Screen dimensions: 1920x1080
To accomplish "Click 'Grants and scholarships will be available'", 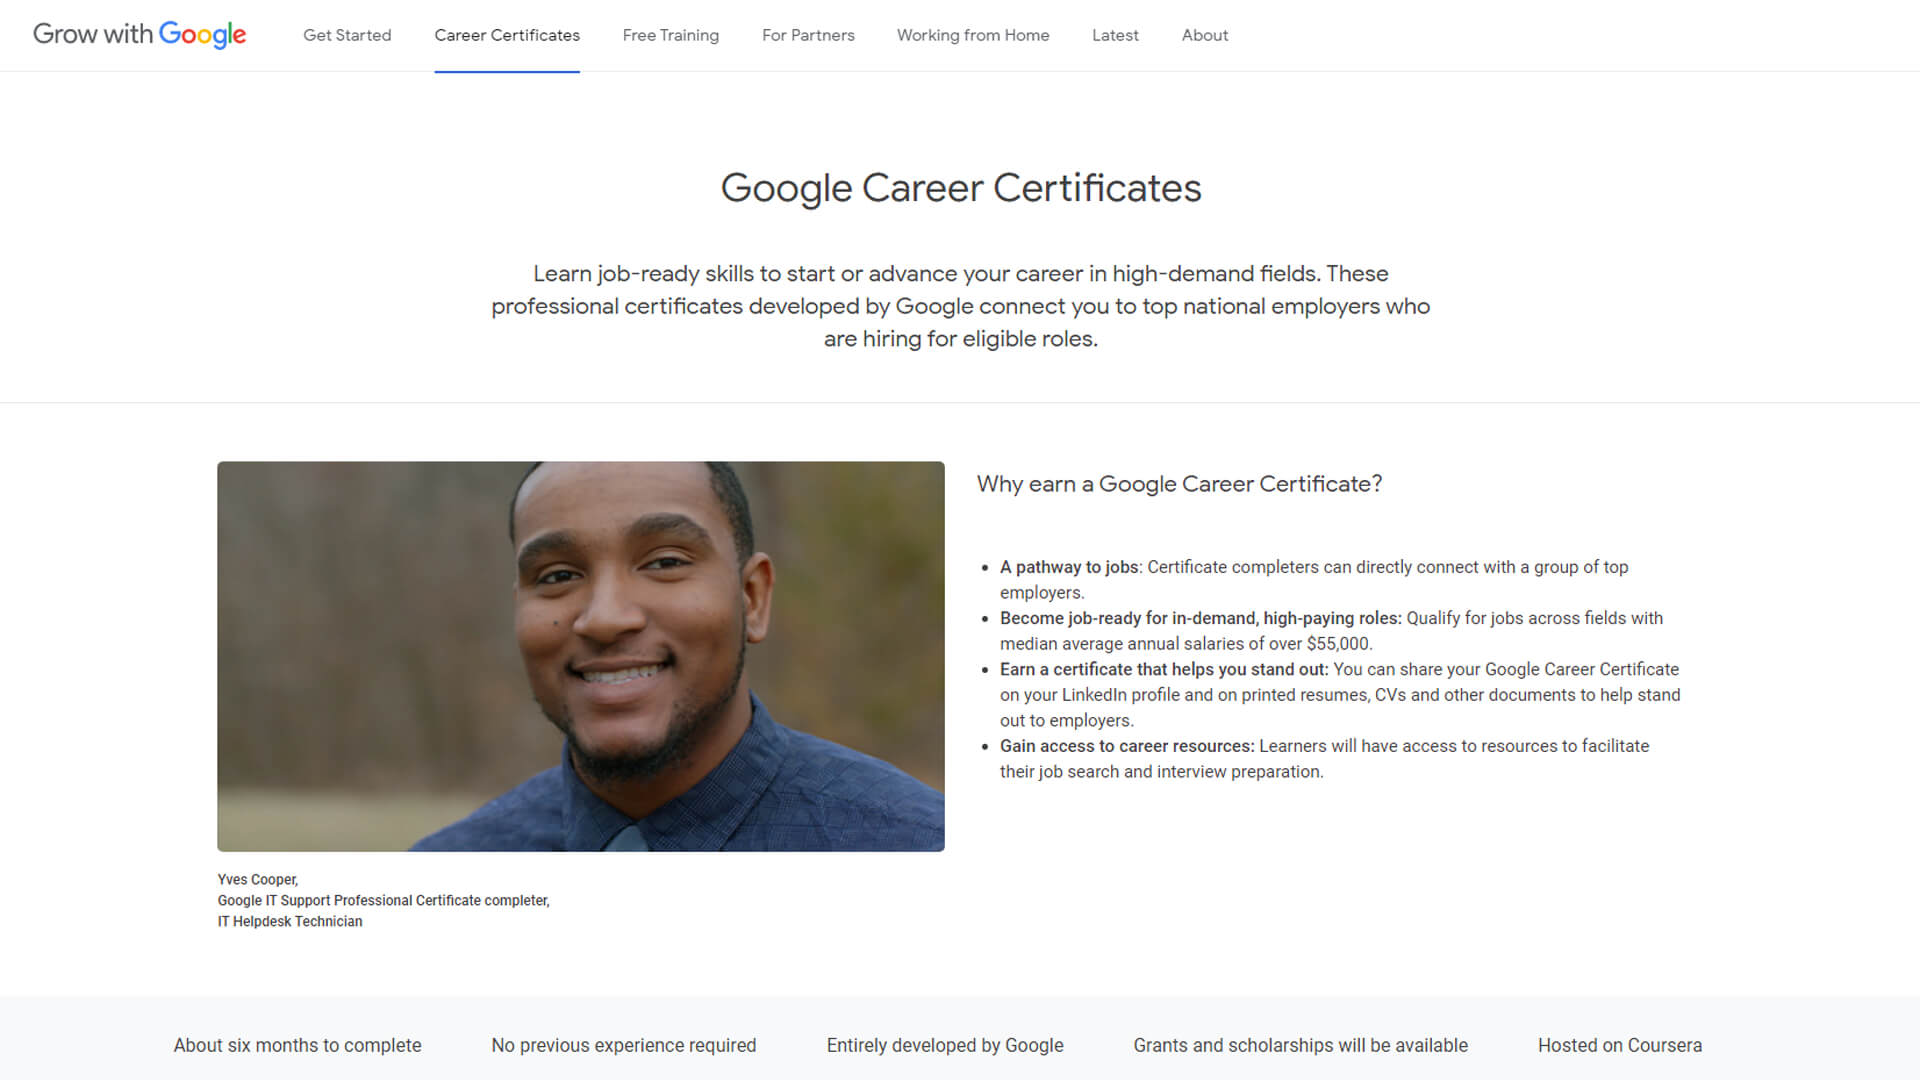I will 1300,1045.
